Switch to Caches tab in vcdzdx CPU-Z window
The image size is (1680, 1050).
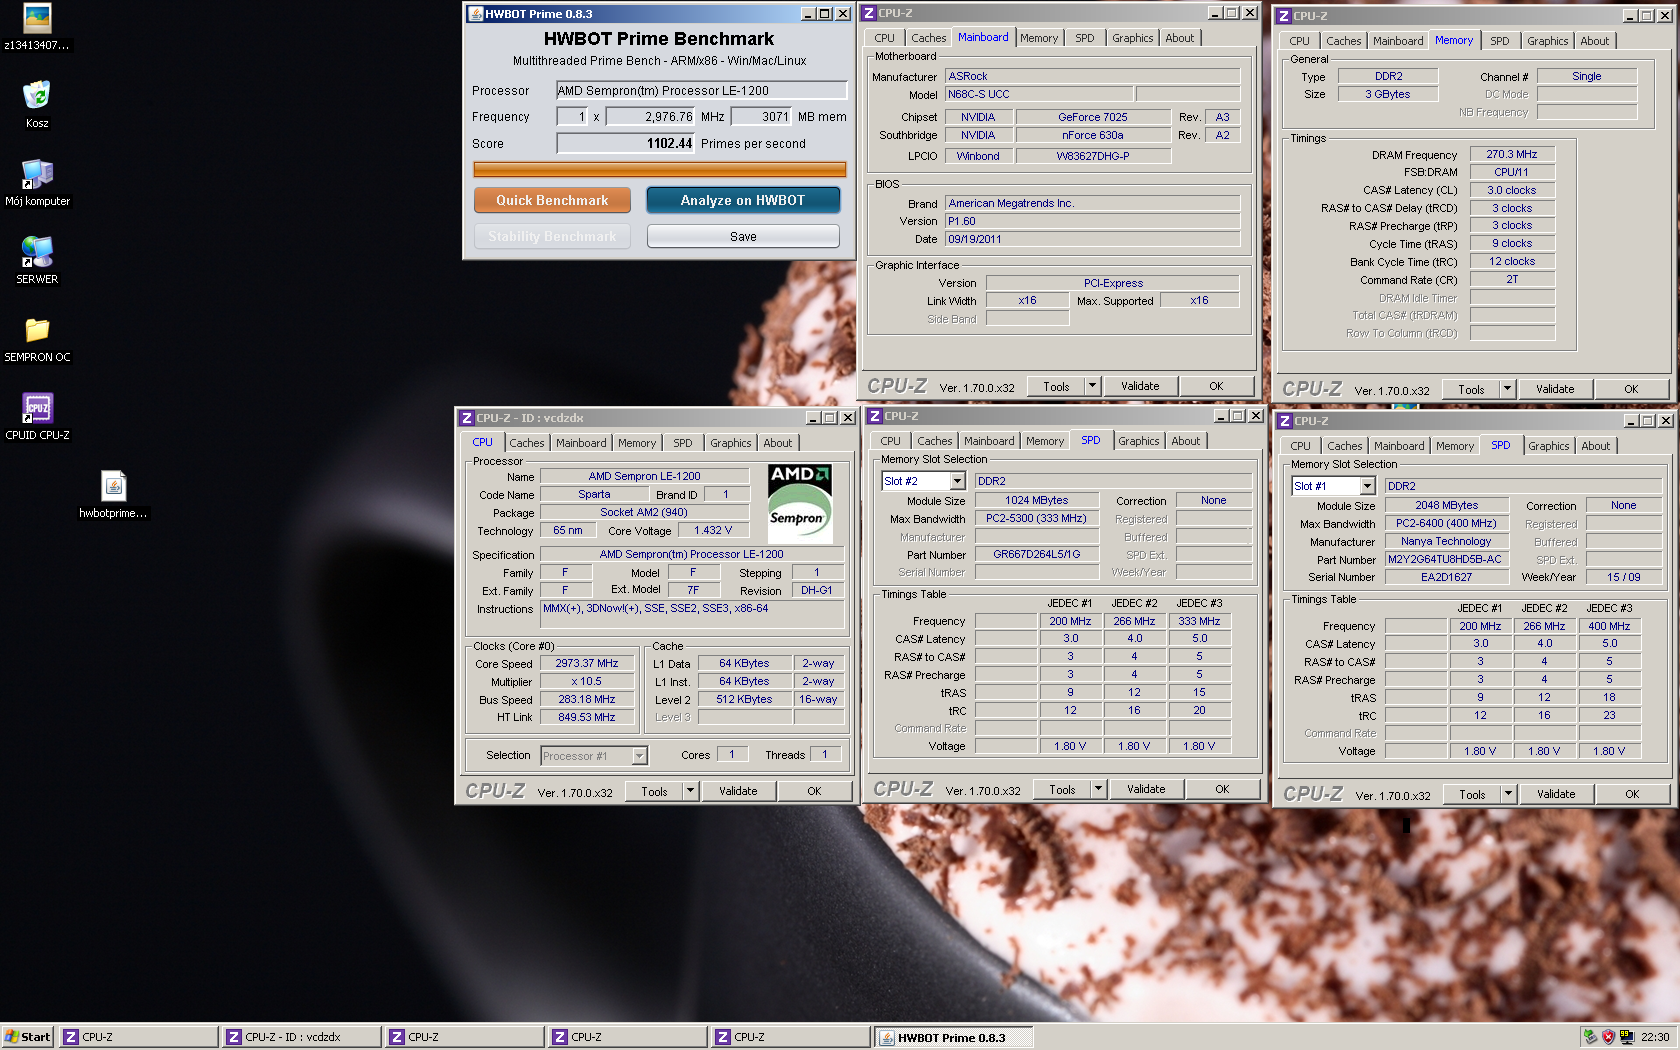527,443
